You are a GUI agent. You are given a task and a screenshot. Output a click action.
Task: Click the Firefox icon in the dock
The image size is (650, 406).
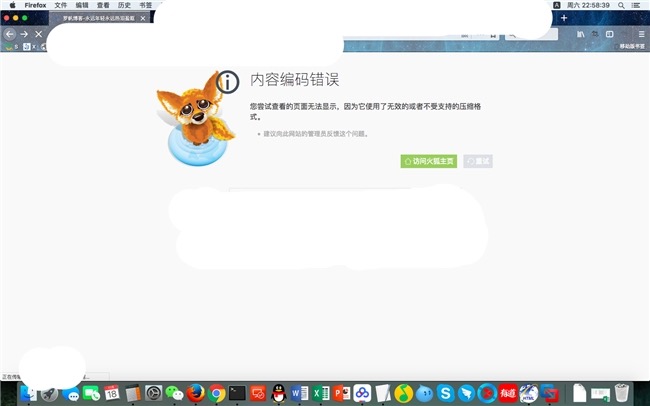(195, 393)
